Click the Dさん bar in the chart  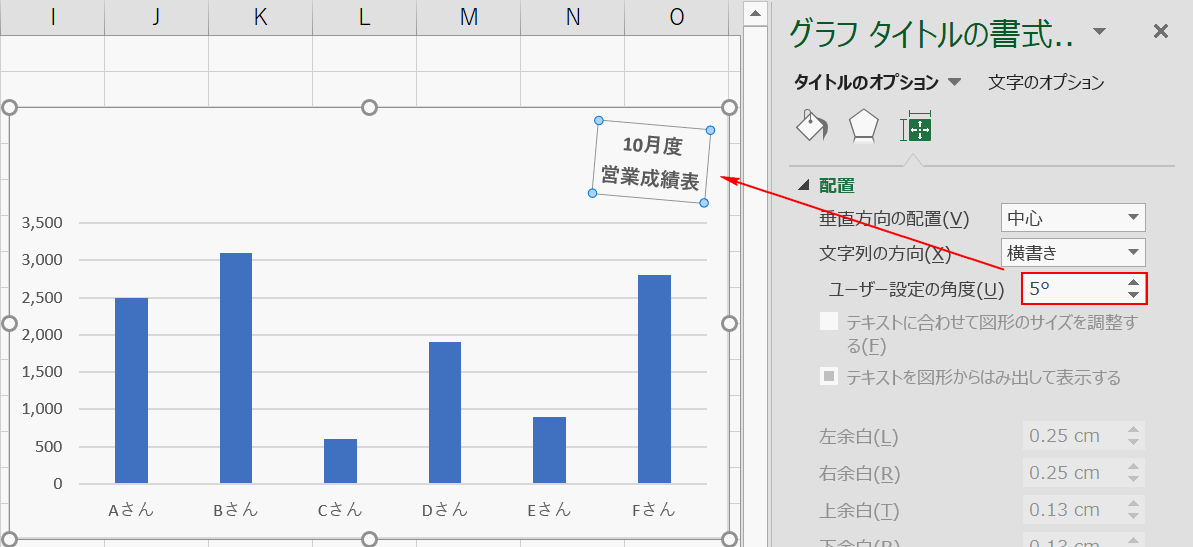(445, 412)
